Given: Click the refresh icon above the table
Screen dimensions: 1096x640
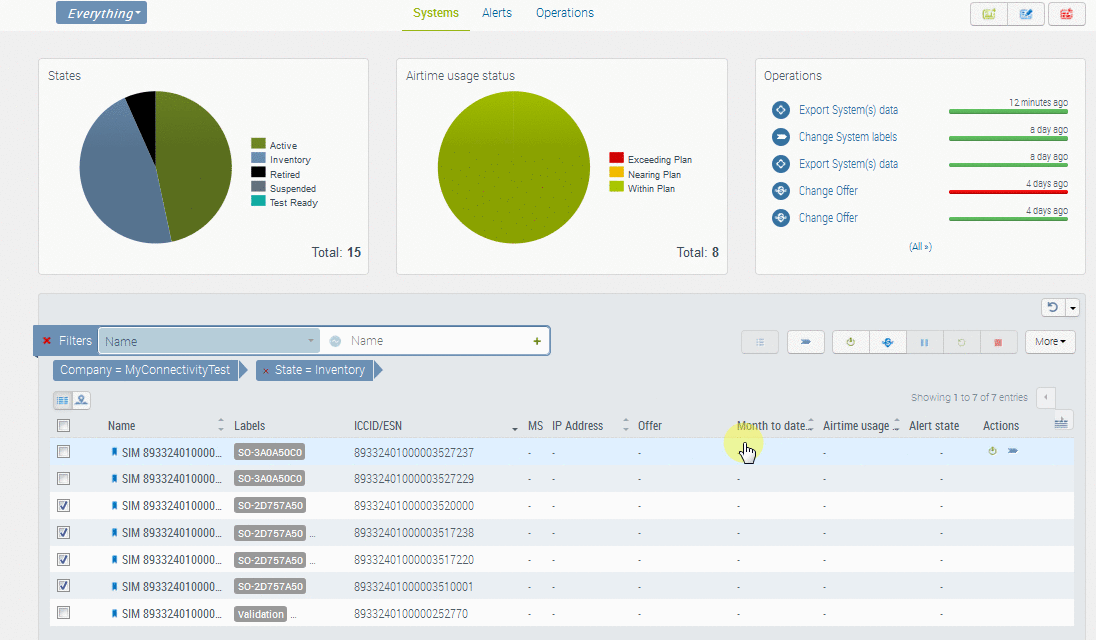Looking at the screenshot, I should pyautogui.click(x=1051, y=308).
